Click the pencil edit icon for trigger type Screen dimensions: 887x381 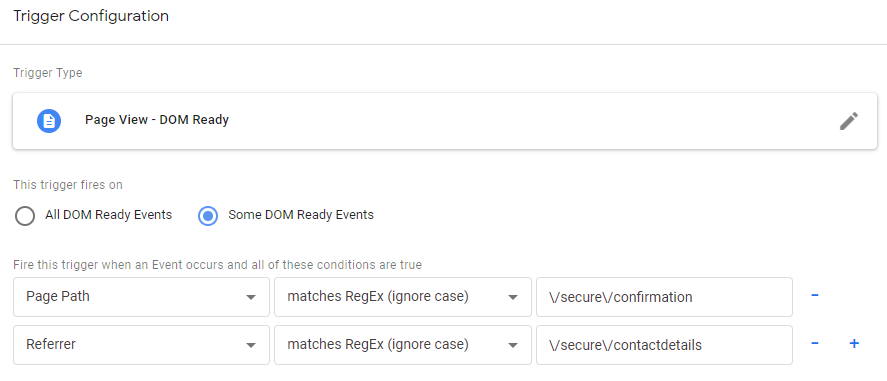(x=849, y=121)
